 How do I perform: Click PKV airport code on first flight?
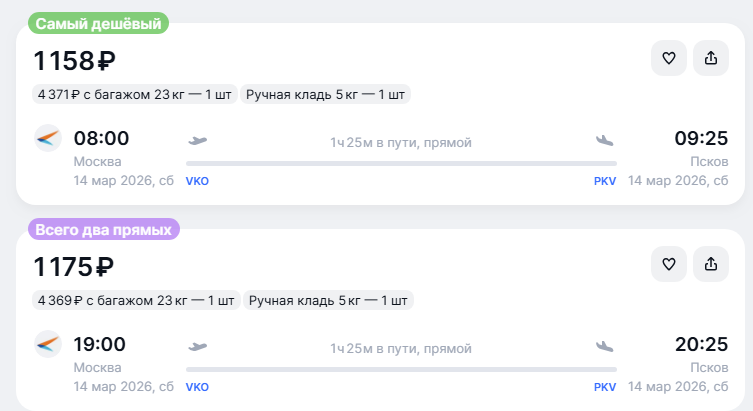pyautogui.click(x=605, y=181)
